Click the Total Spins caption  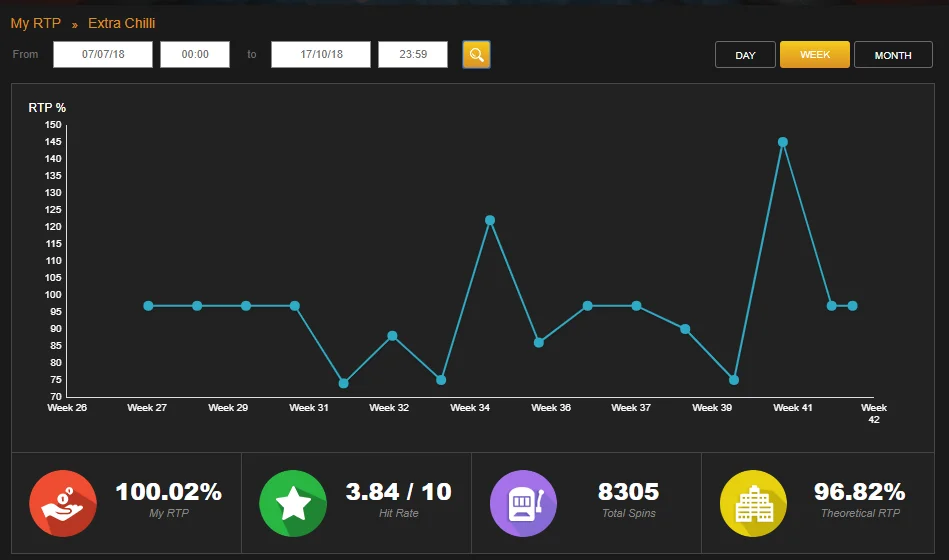629,513
